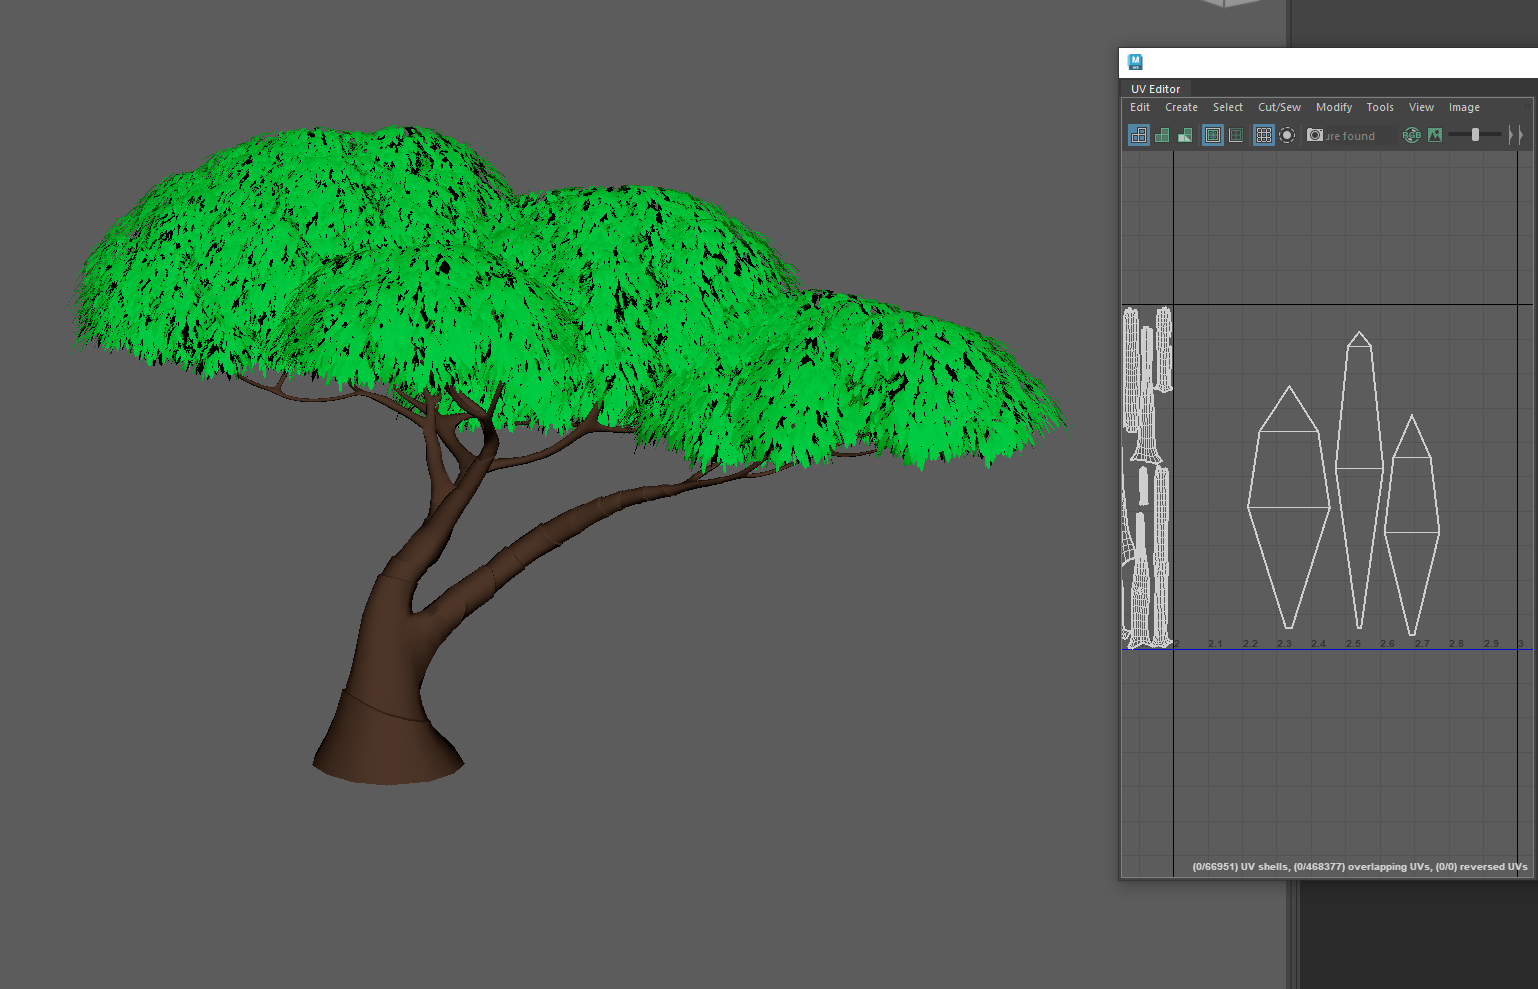1538x989 pixels.
Task: Click the isolate select circle icon
Action: click(x=1287, y=135)
